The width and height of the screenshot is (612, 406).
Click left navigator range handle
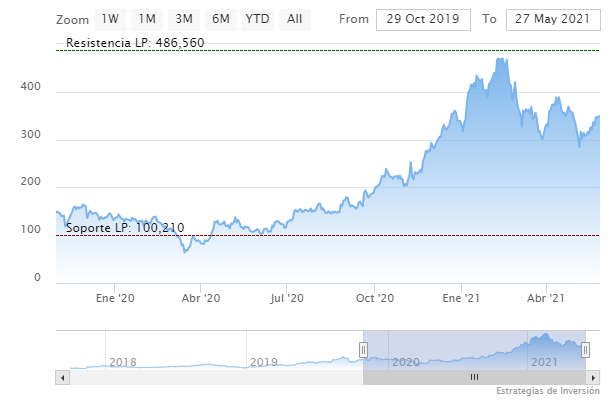[363, 349]
